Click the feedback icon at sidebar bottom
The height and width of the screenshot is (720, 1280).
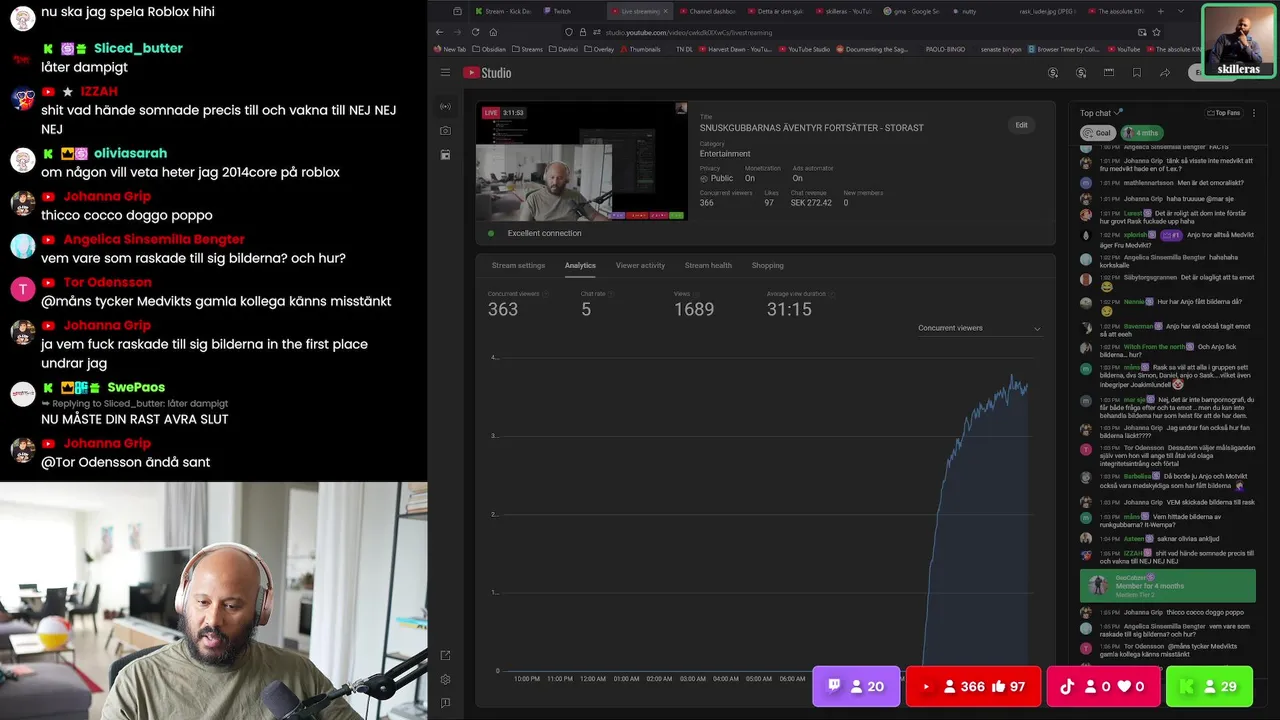pyautogui.click(x=445, y=703)
